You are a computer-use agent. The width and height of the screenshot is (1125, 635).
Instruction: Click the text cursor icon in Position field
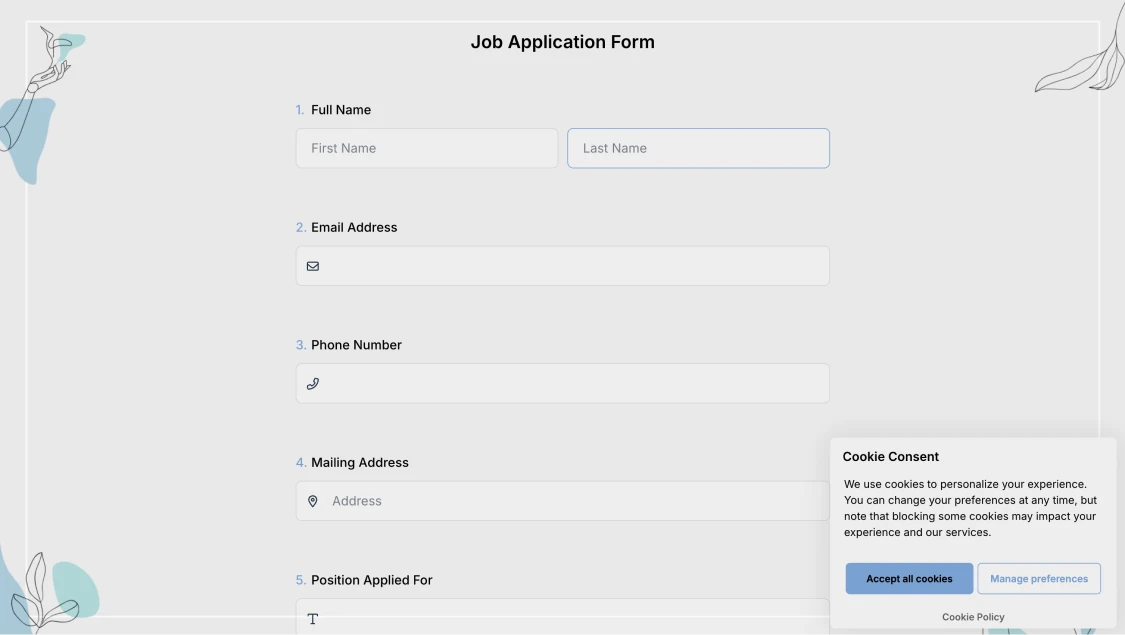tap(312, 619)
